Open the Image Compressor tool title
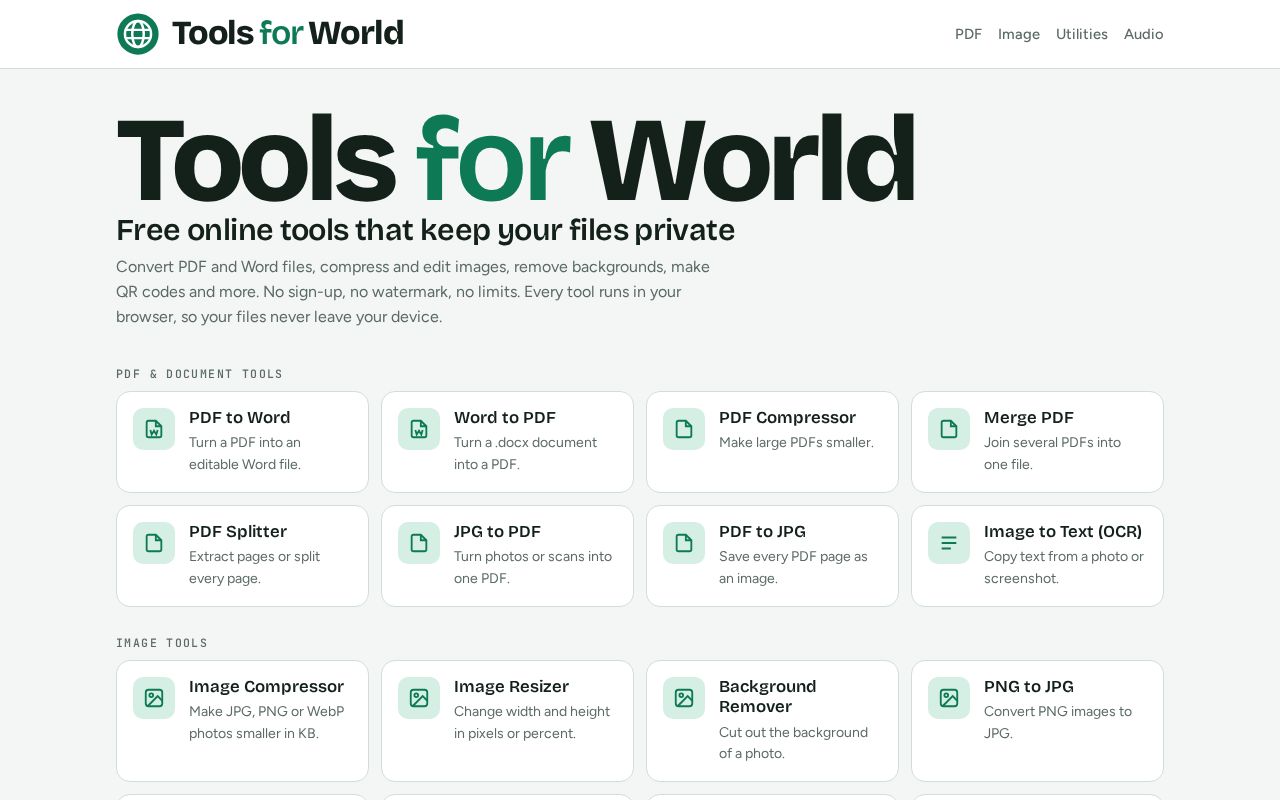 (266, 687)
